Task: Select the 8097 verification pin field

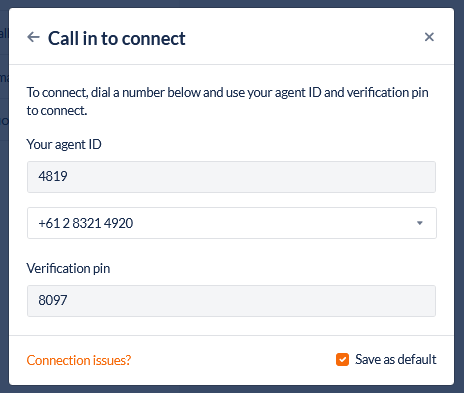Action: 231,301
